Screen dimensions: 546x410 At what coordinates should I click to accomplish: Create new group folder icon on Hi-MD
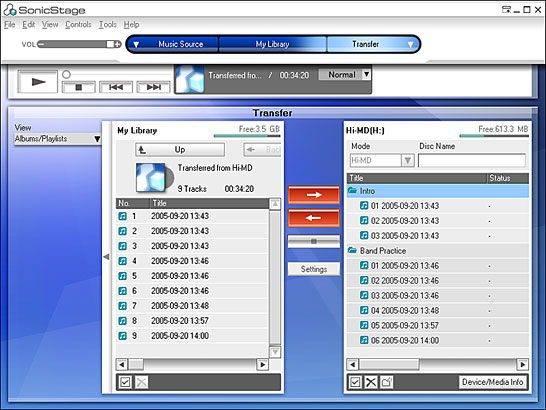tap(387, 382)
